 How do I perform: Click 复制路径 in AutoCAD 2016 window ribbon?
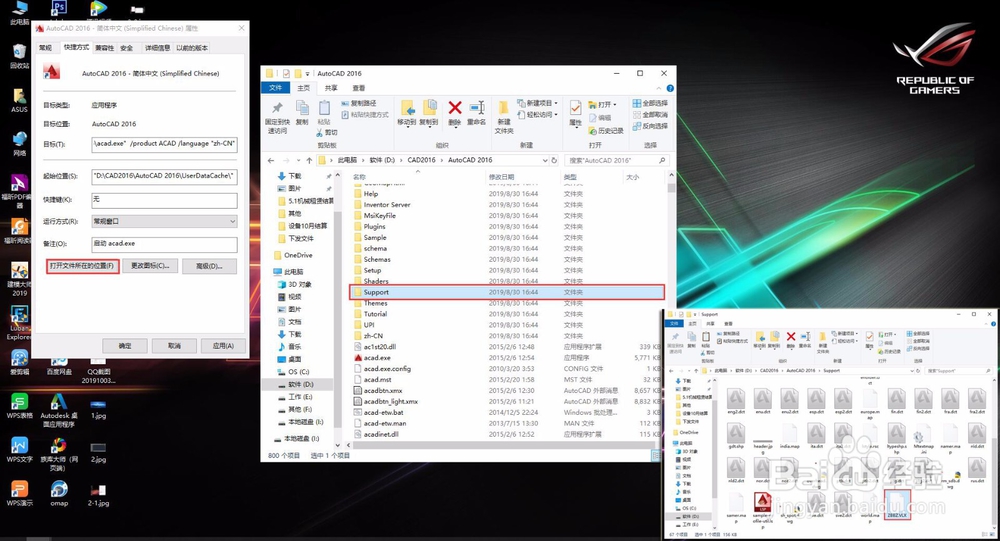pos(359,103)
